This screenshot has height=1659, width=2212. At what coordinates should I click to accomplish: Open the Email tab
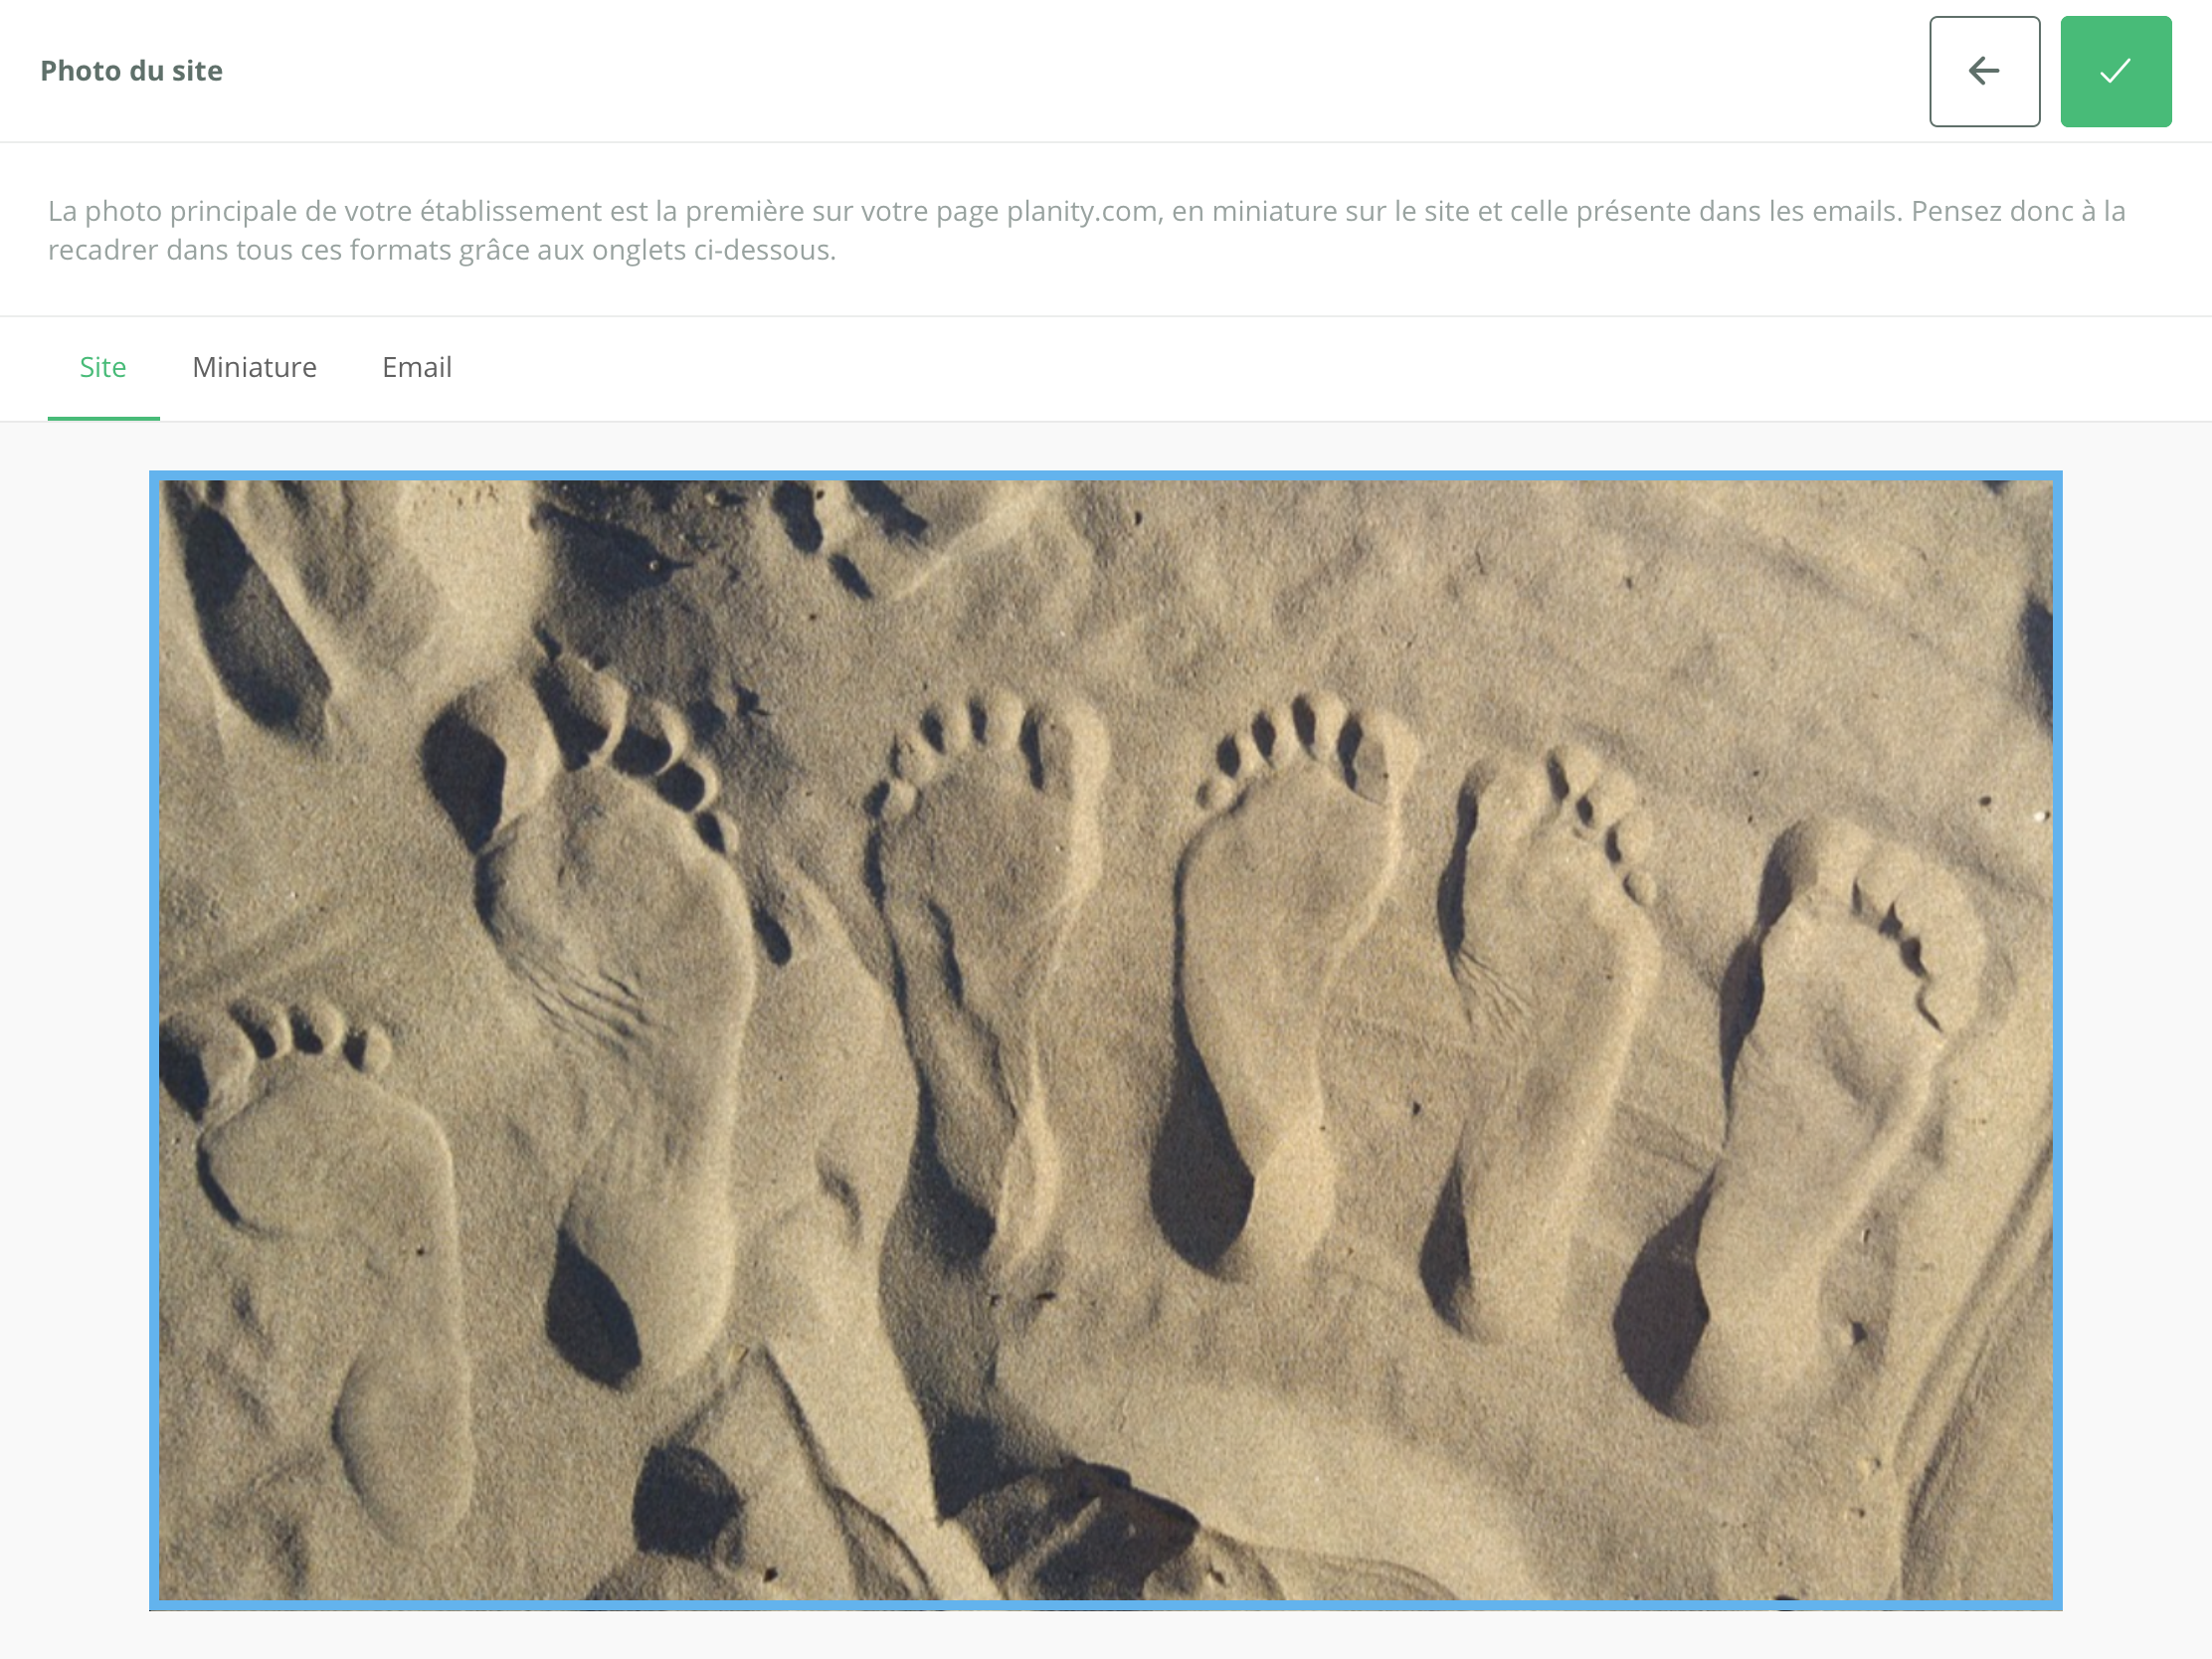(416, 367)
